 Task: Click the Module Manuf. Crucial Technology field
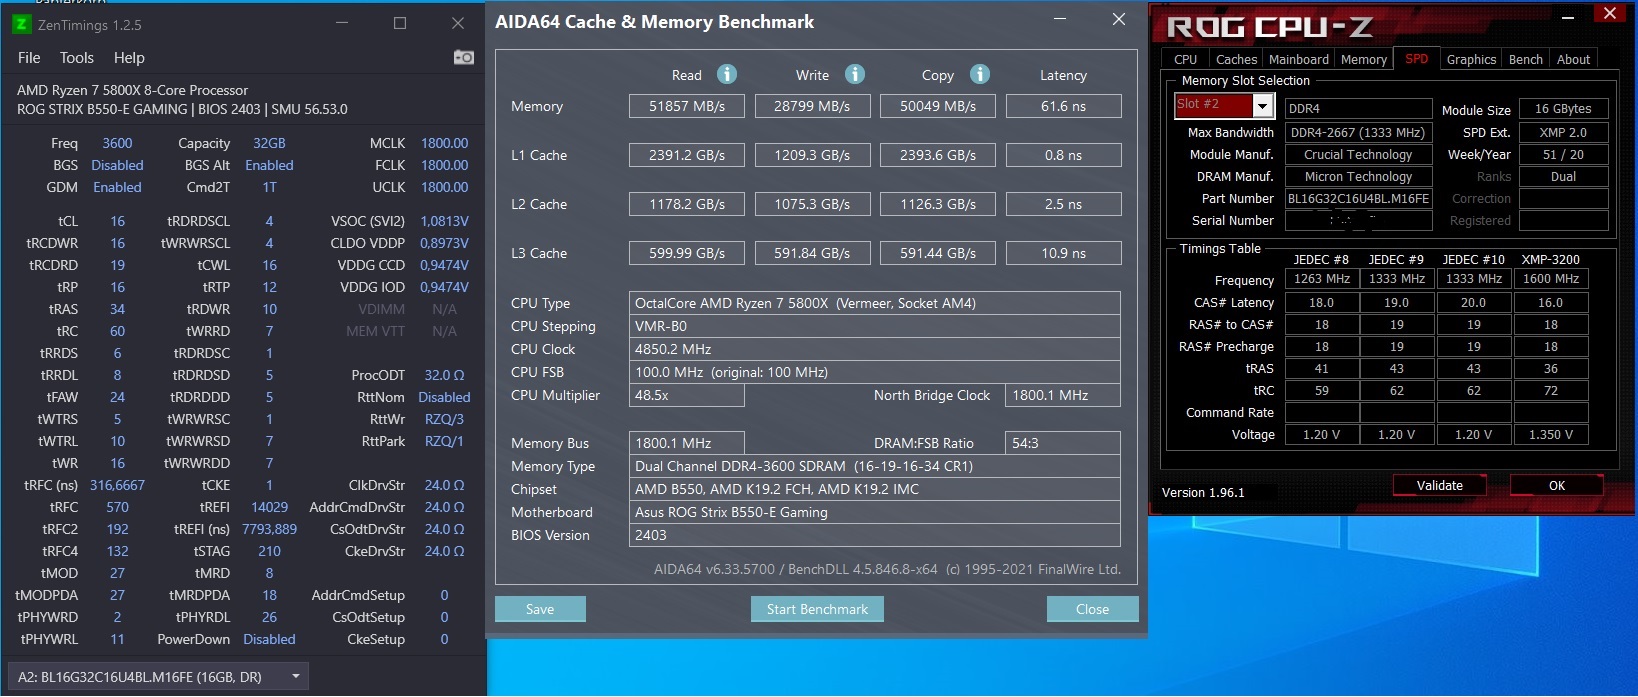point(1358,155)
